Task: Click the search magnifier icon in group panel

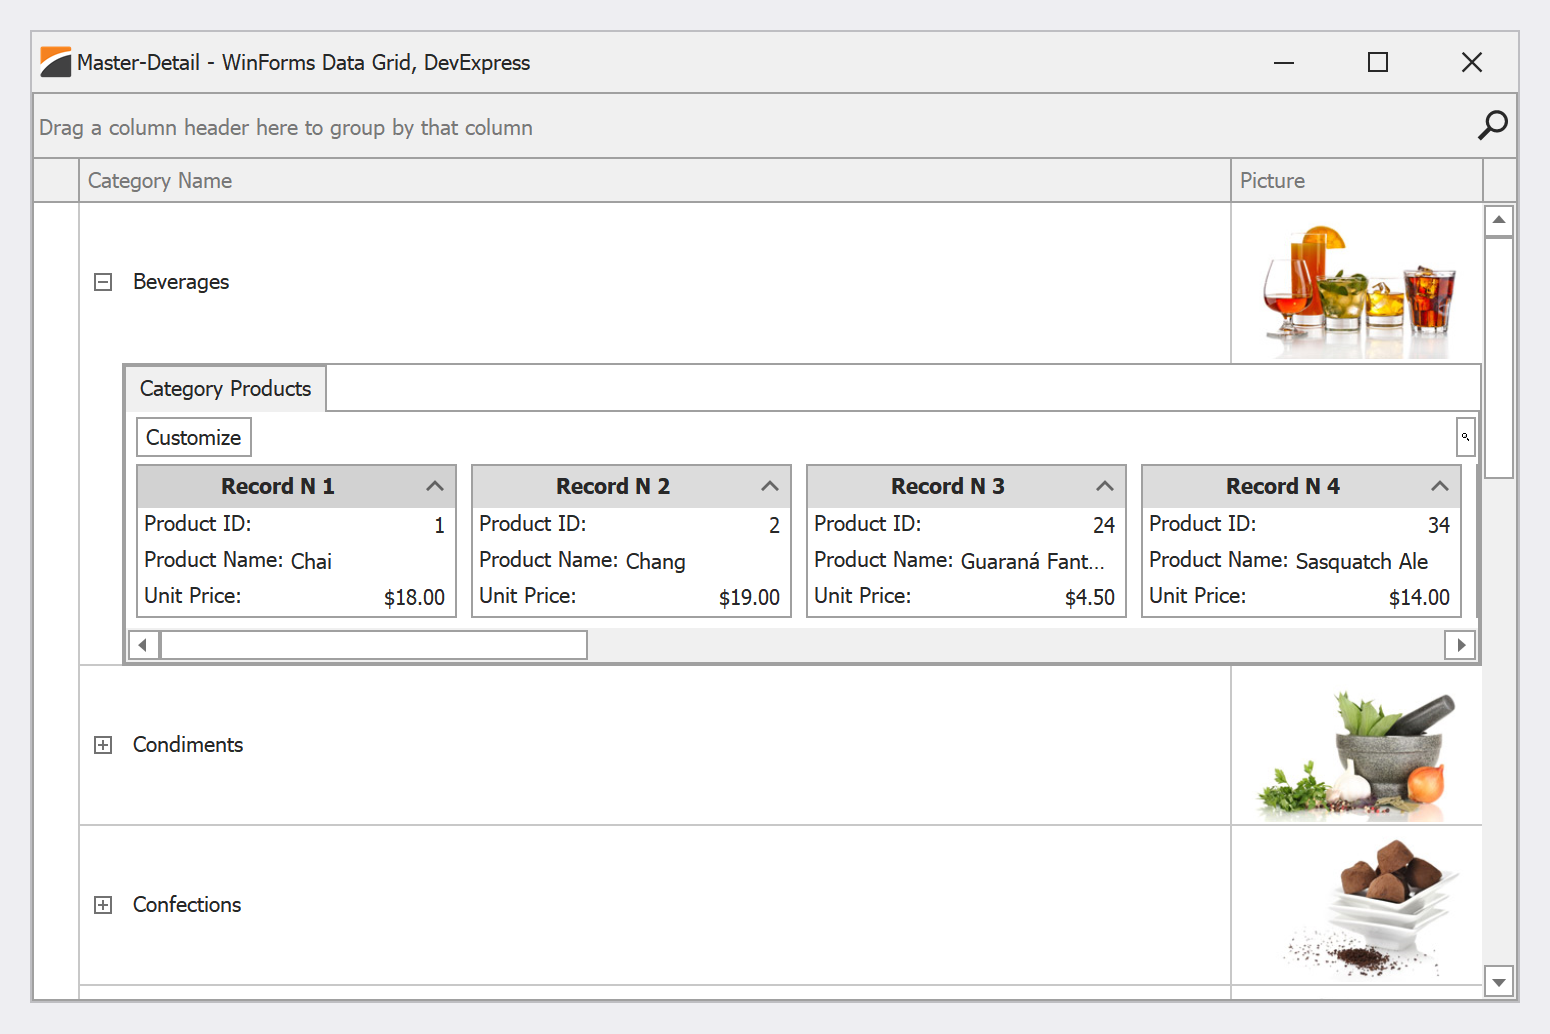Action: click(1492, 125)
